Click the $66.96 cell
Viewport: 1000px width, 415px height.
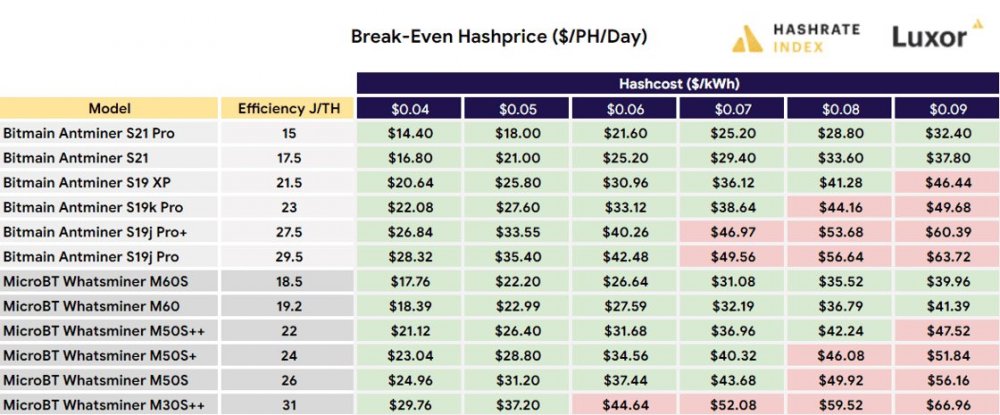point(946,404)
